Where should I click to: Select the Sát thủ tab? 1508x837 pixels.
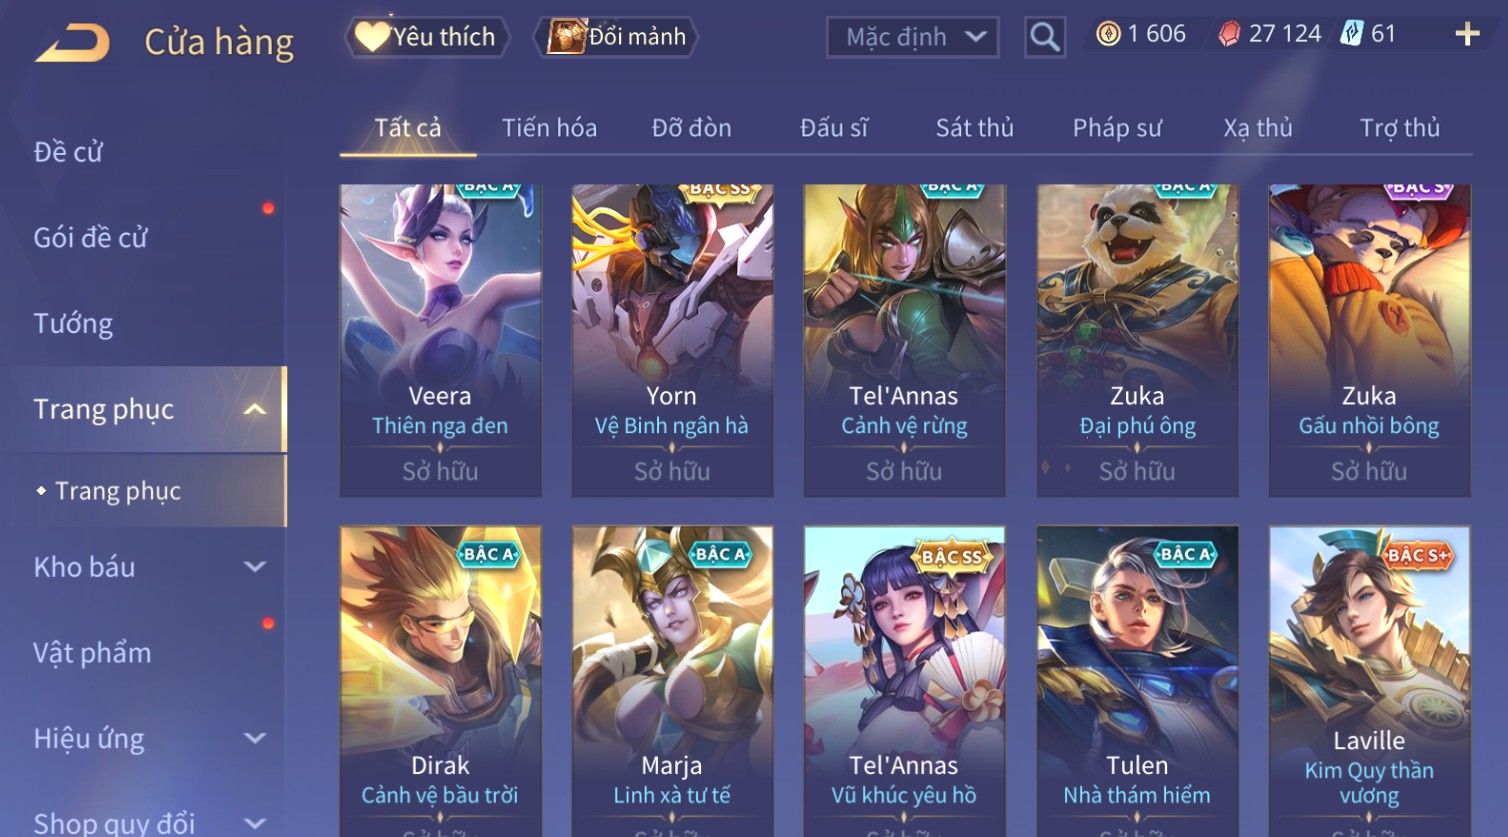click(974, 128)
